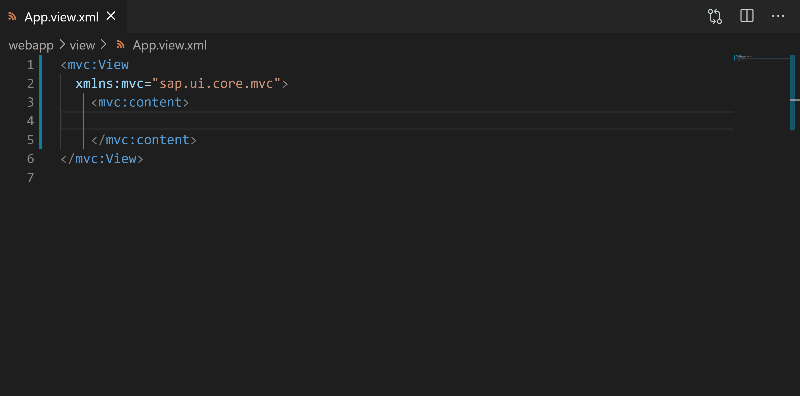800x396 pixels.
Task: Click the XML file icon in tab
Action: (12, 16)
